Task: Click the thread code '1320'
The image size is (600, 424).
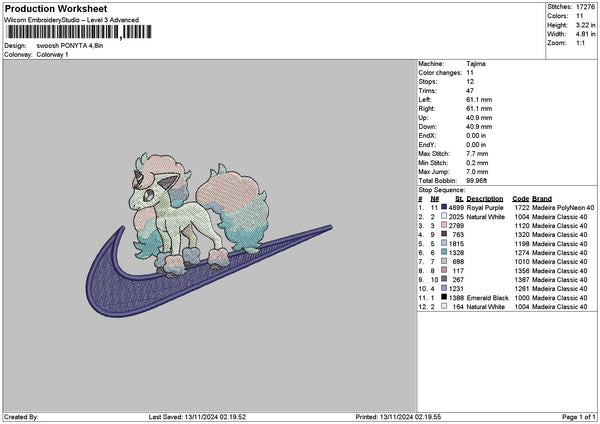Action: point(522,235)
